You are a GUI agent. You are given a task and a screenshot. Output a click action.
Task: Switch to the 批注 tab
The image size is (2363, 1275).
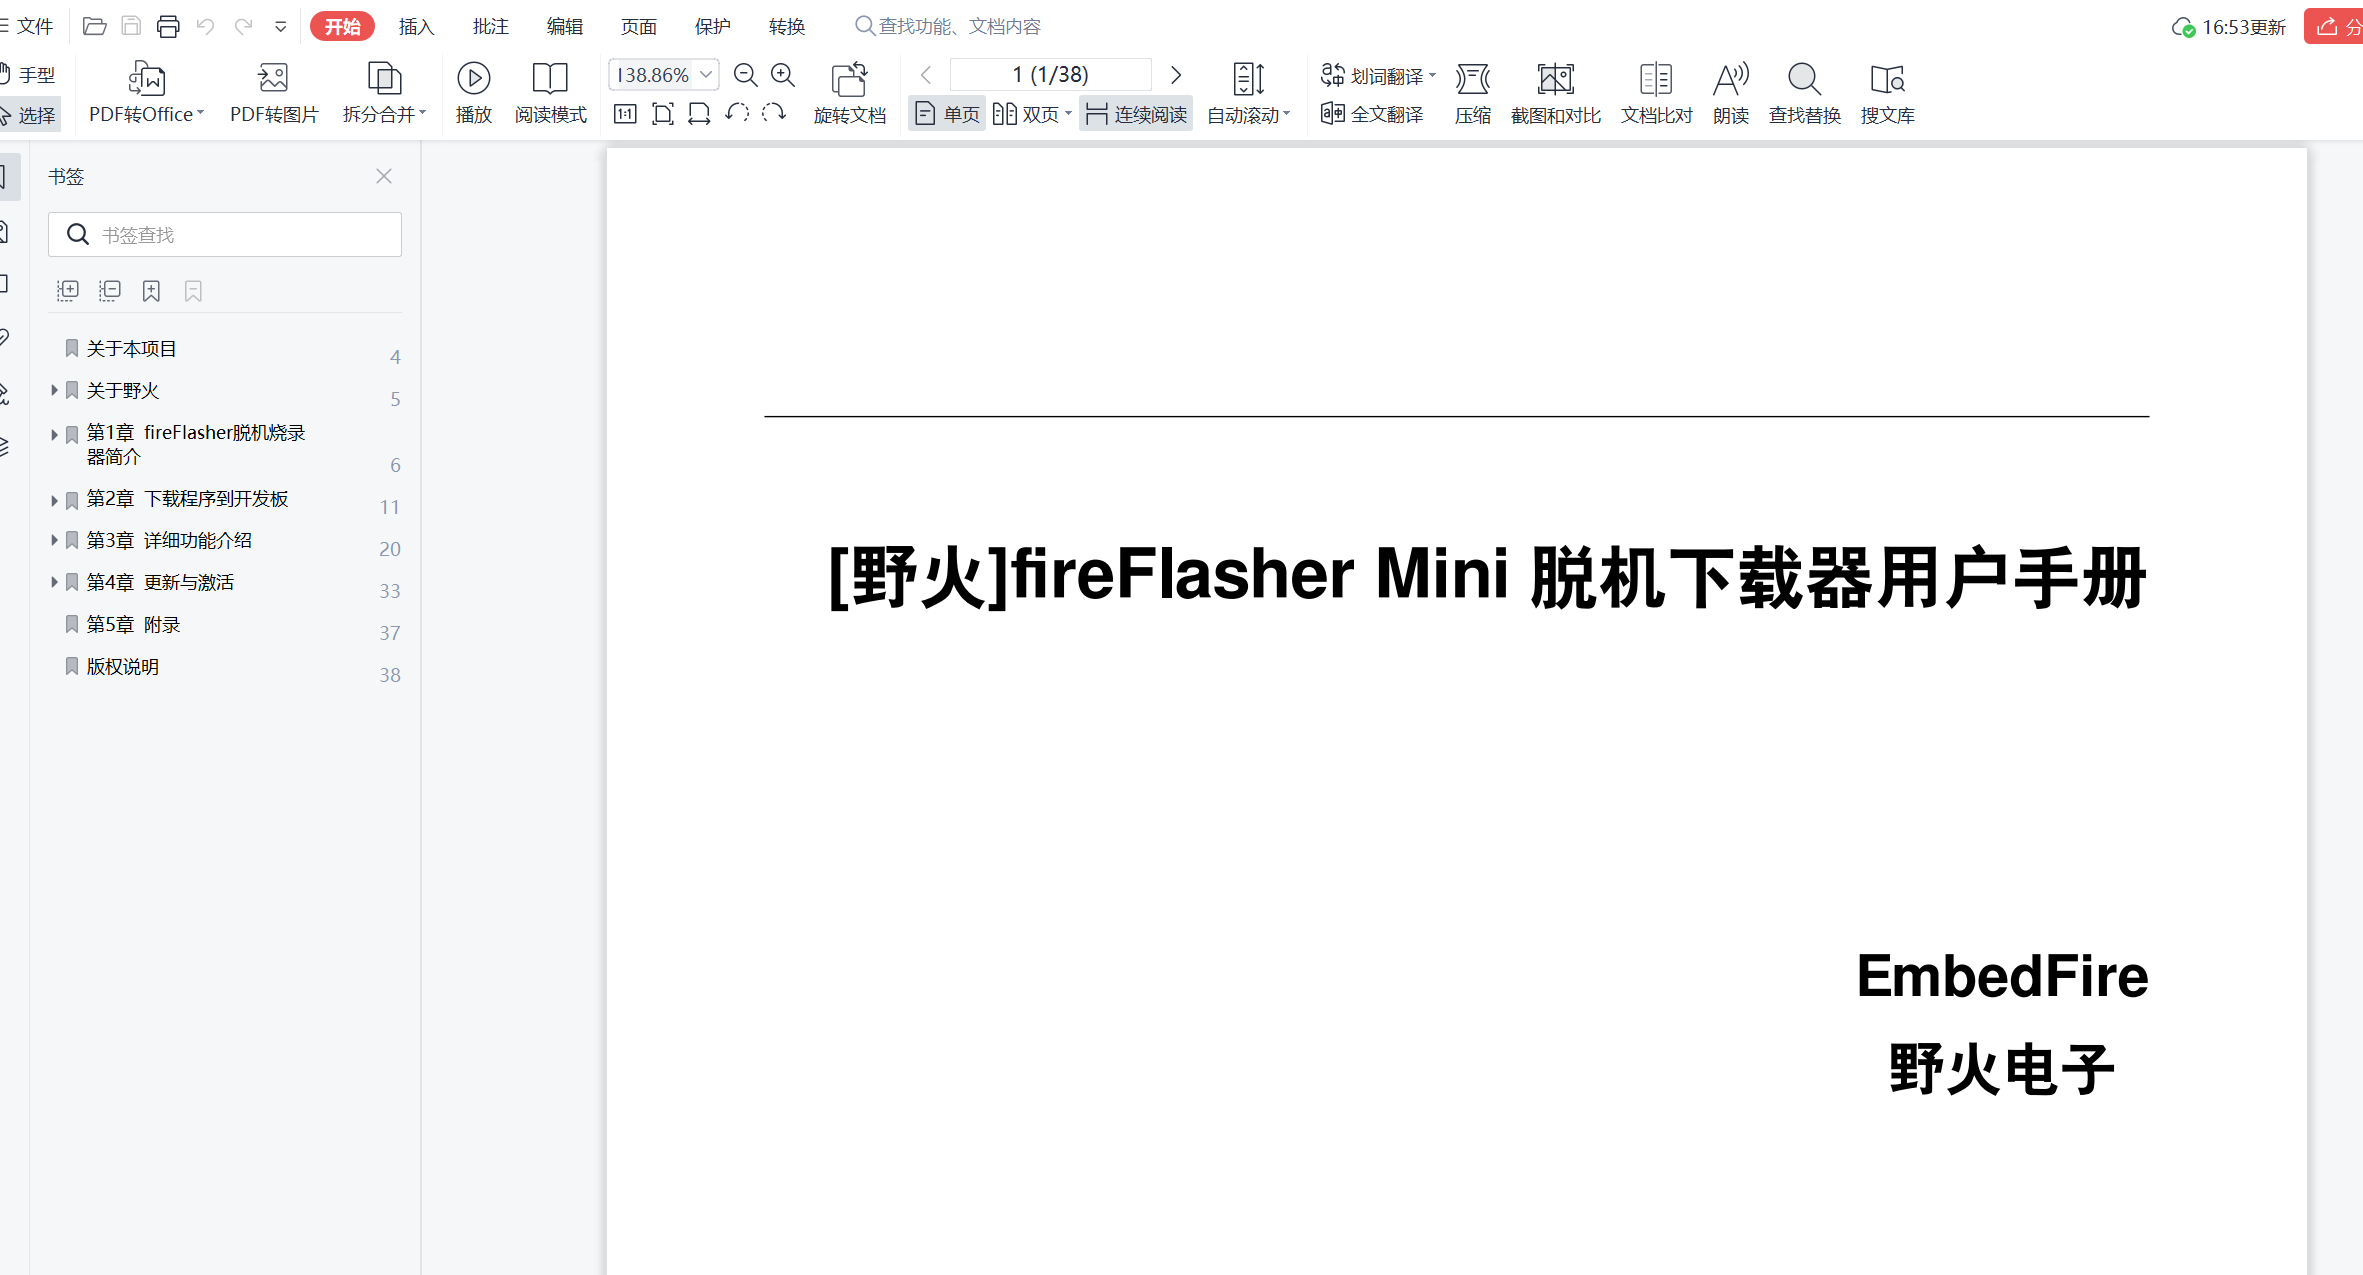click(x=490, y=26)
